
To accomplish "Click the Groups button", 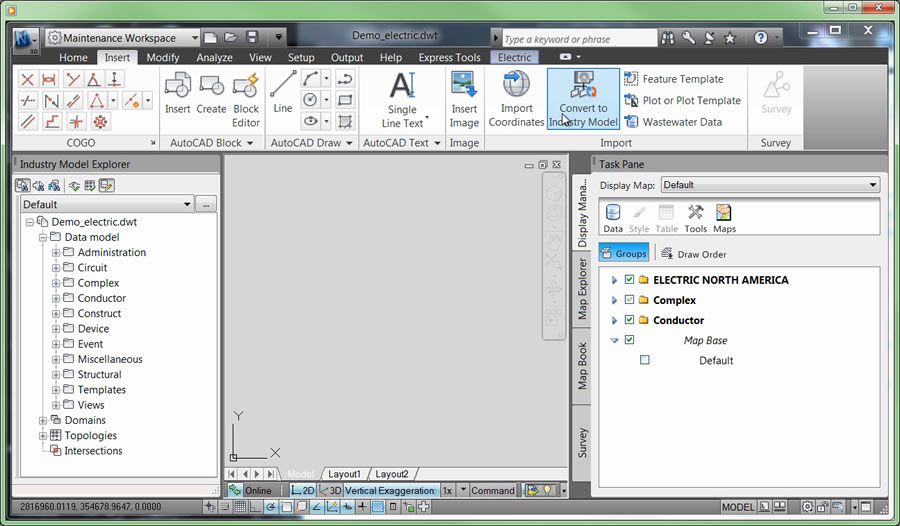I will 624,253.
